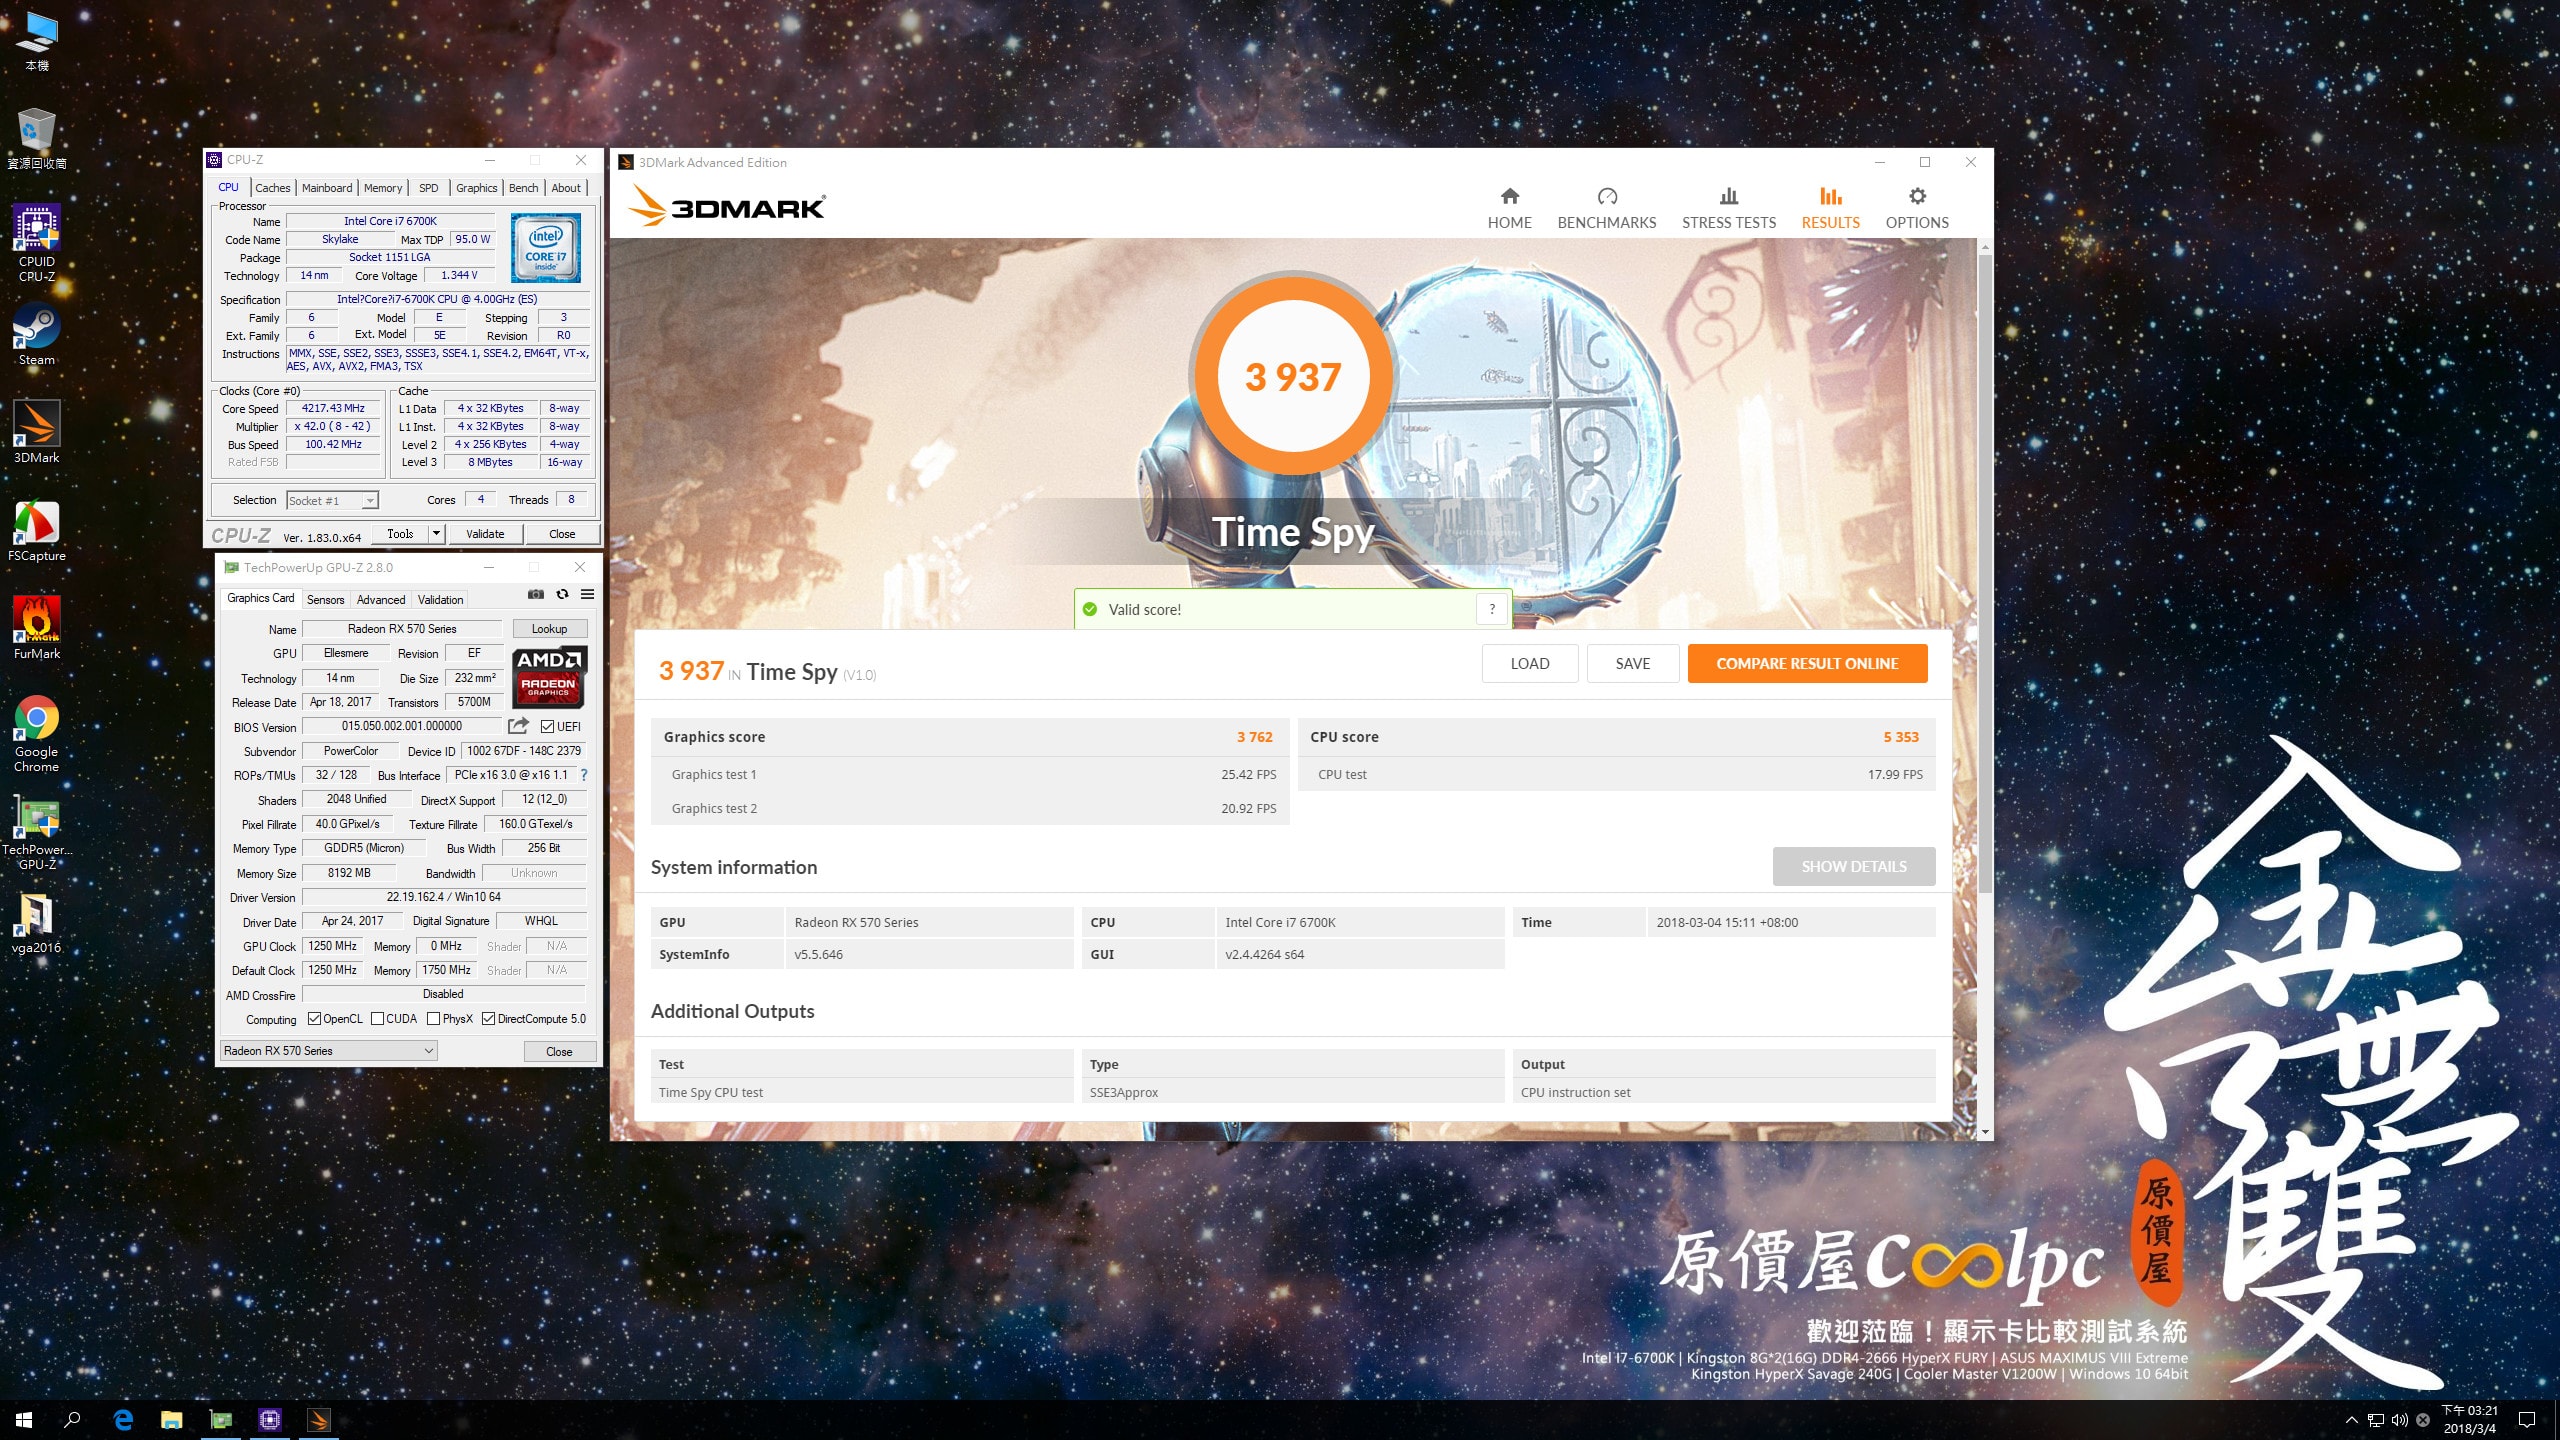Toggle the PhysX checkbox in GPU-Z

[433, 1019]
